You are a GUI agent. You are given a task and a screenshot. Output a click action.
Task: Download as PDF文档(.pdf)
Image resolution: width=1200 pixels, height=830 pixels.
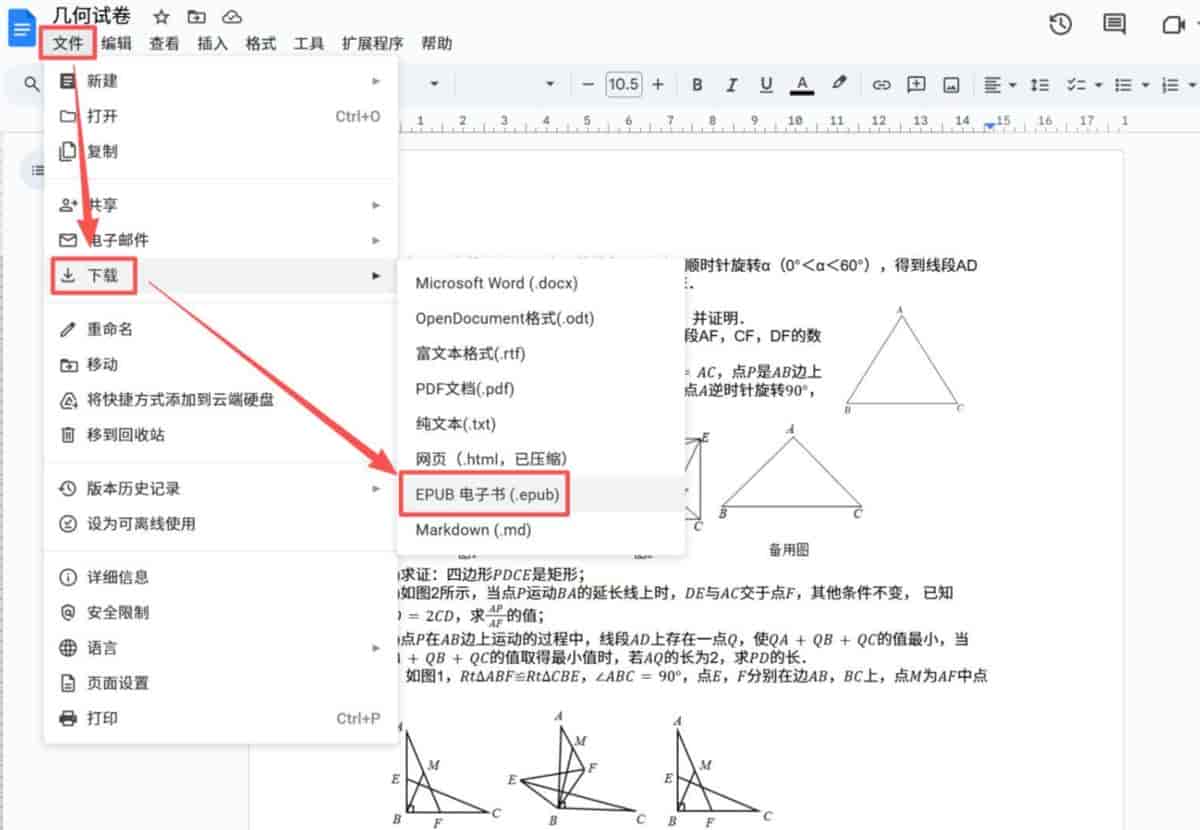(x=541, y=388)
